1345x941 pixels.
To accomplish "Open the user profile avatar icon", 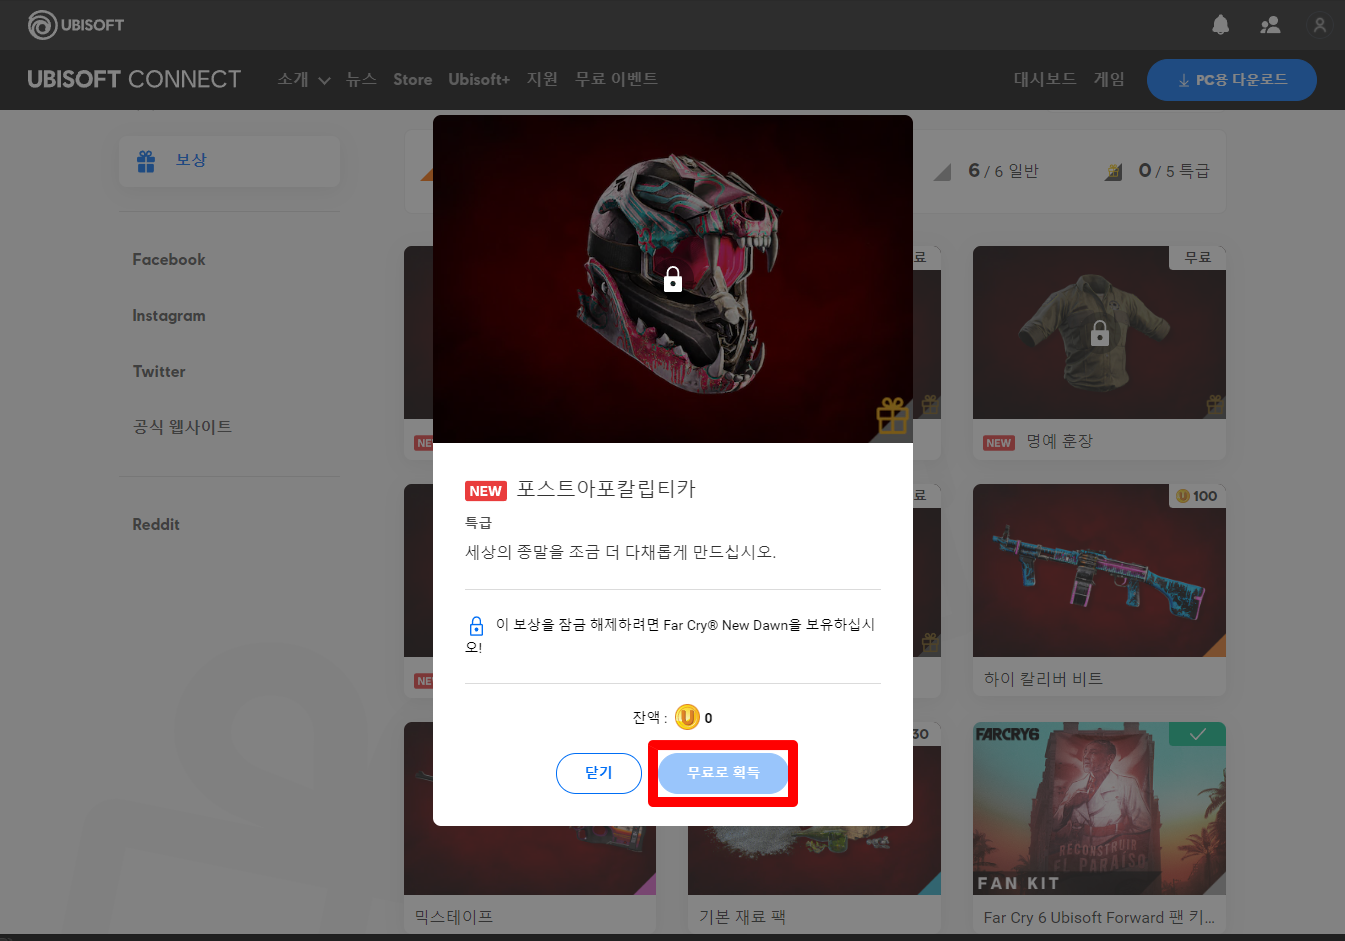I will point(1320,25).
